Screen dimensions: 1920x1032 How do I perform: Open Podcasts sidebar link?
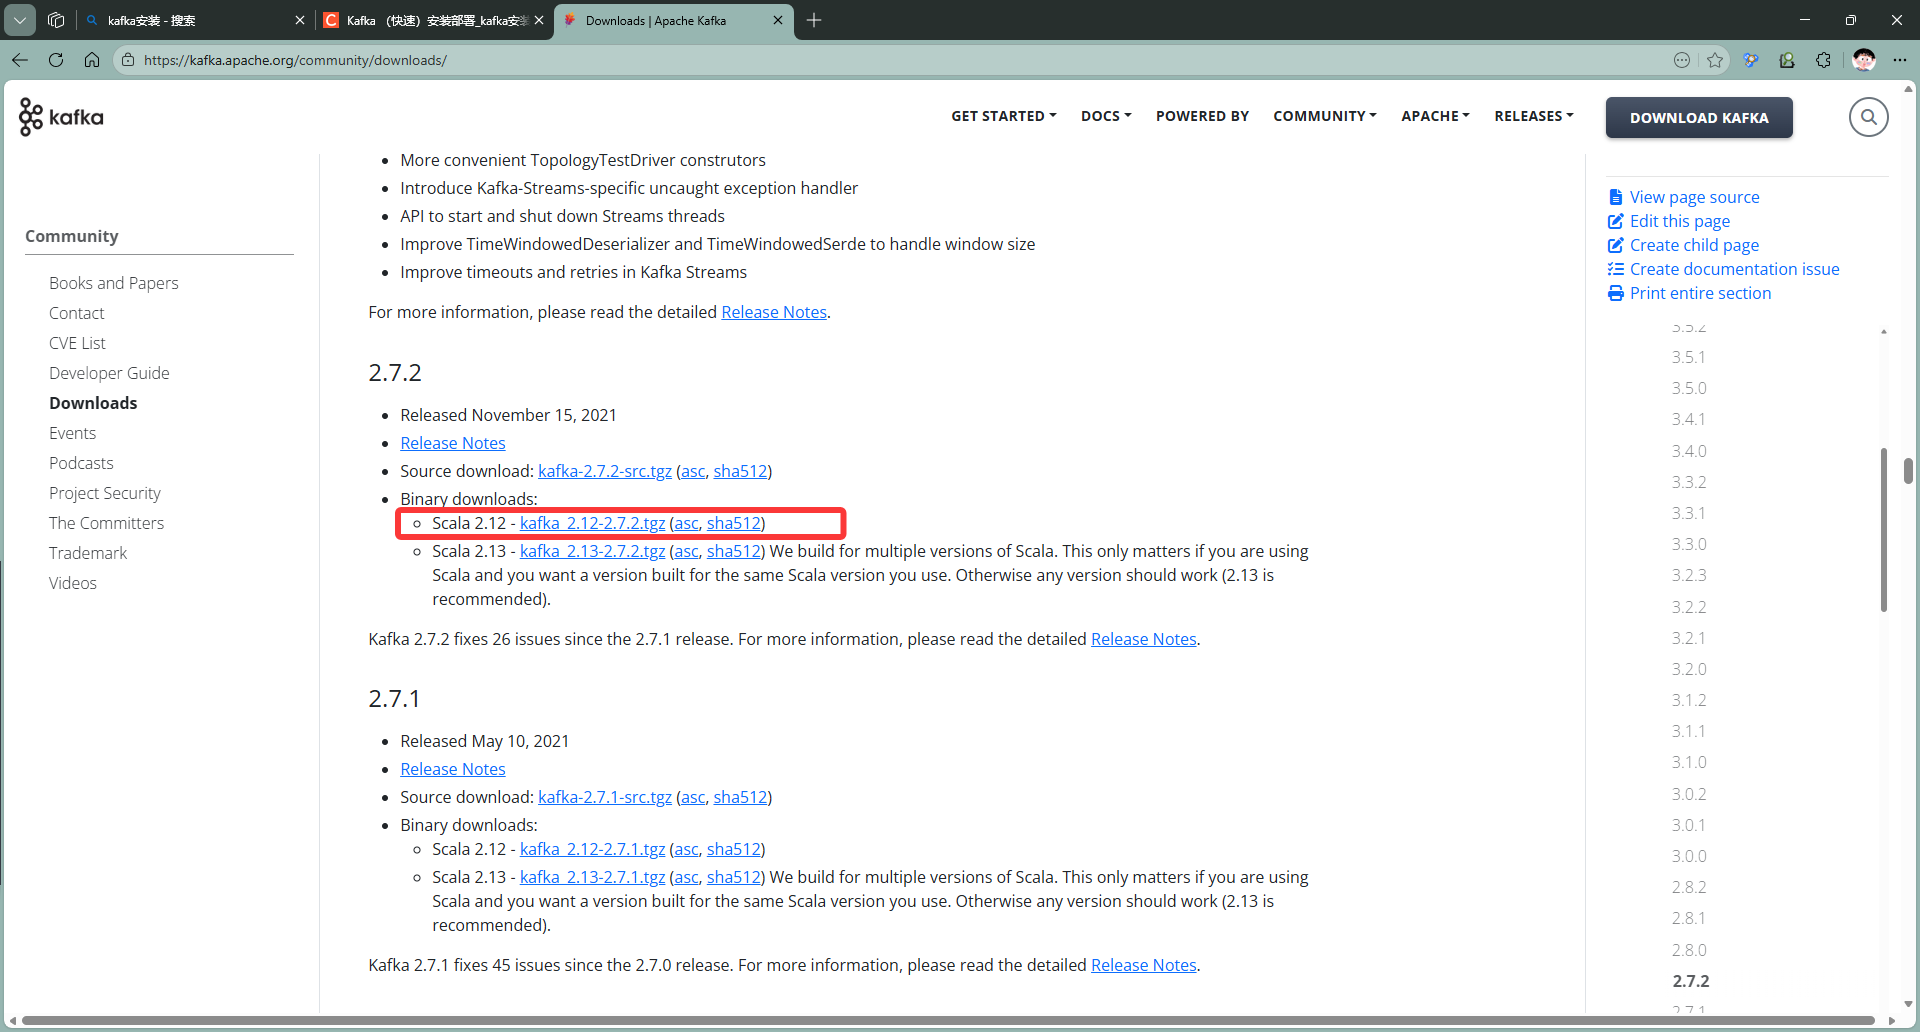[81, 463]
